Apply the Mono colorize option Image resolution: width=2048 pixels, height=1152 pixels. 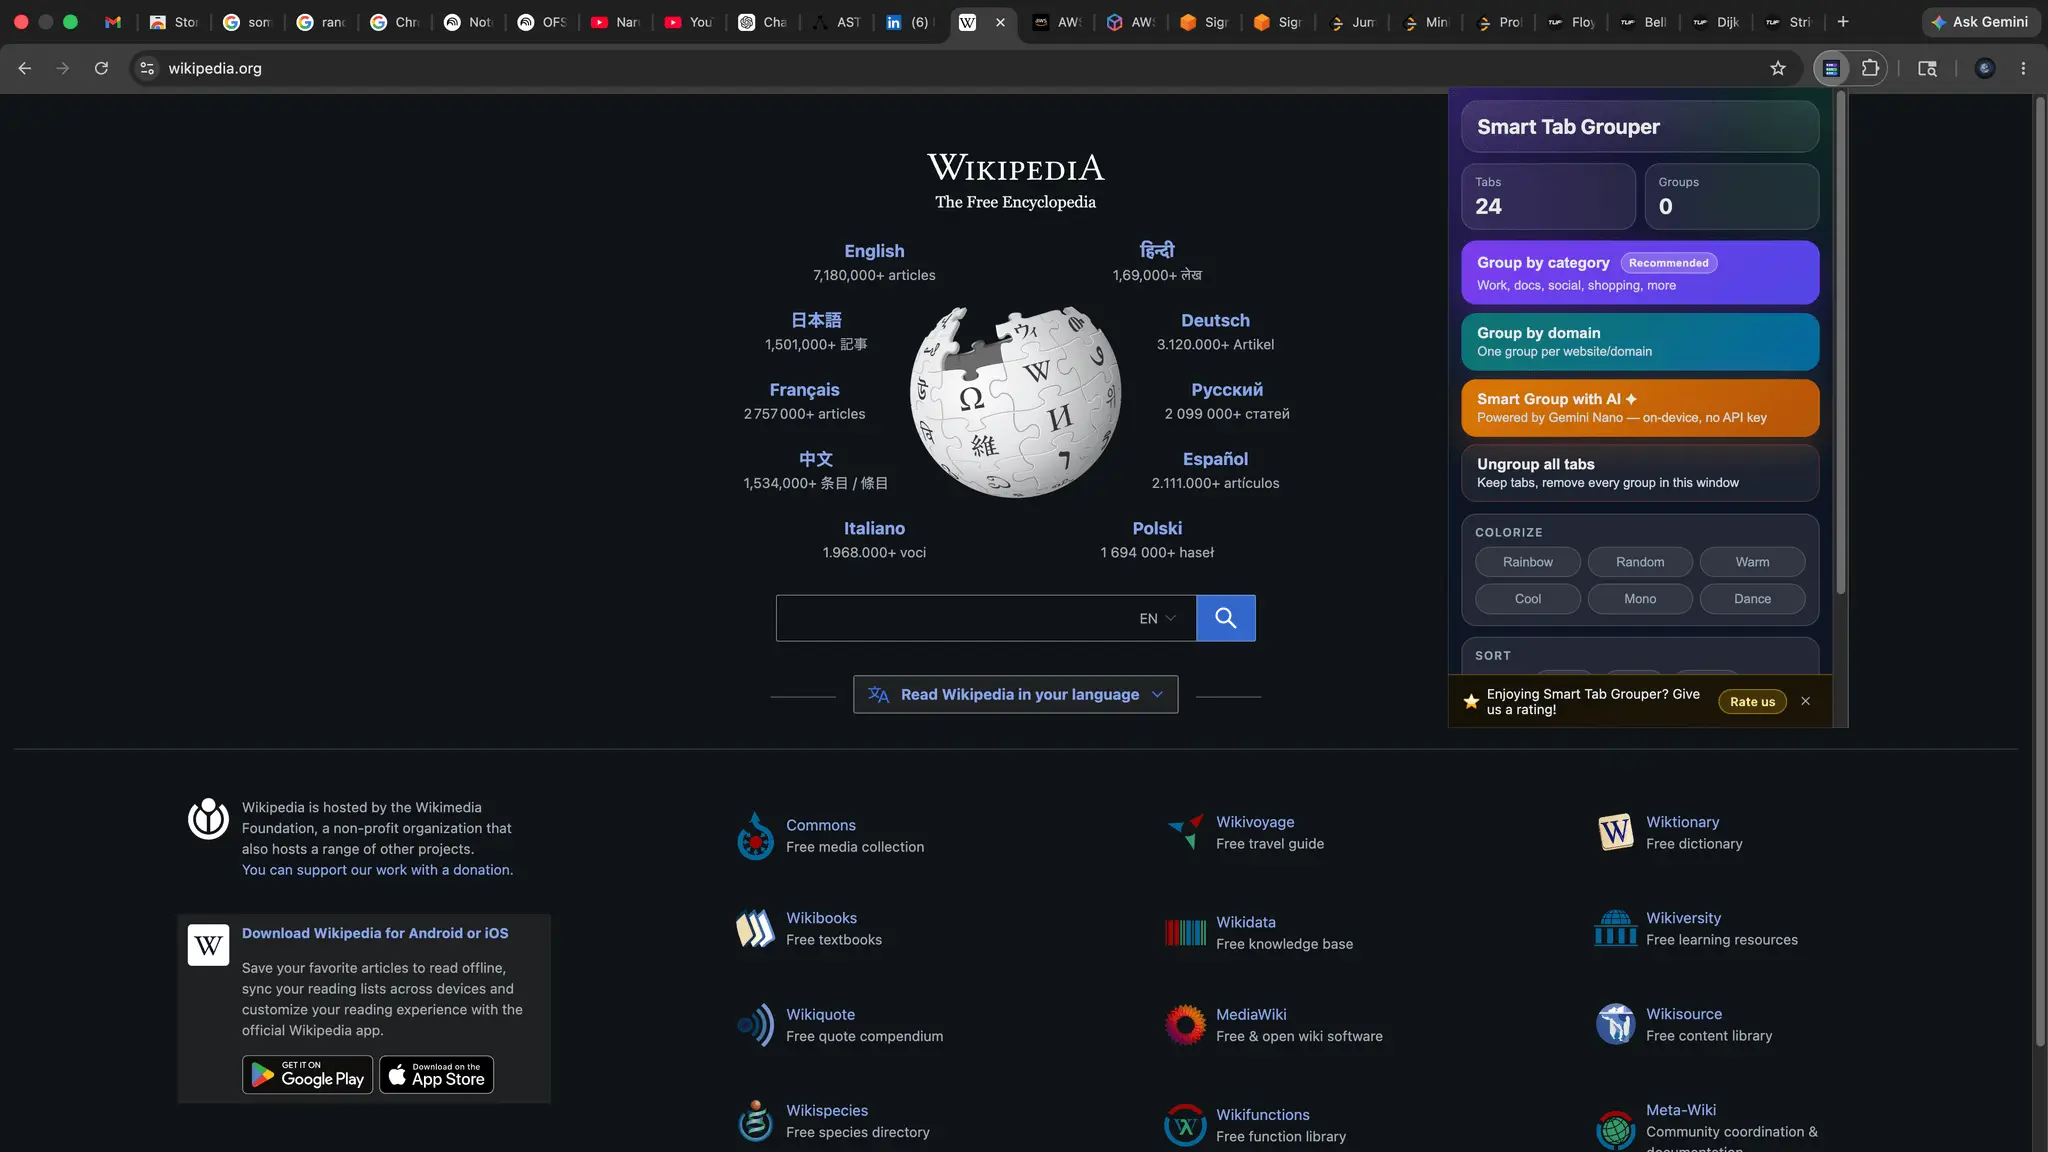click(x=1640, y=599)
